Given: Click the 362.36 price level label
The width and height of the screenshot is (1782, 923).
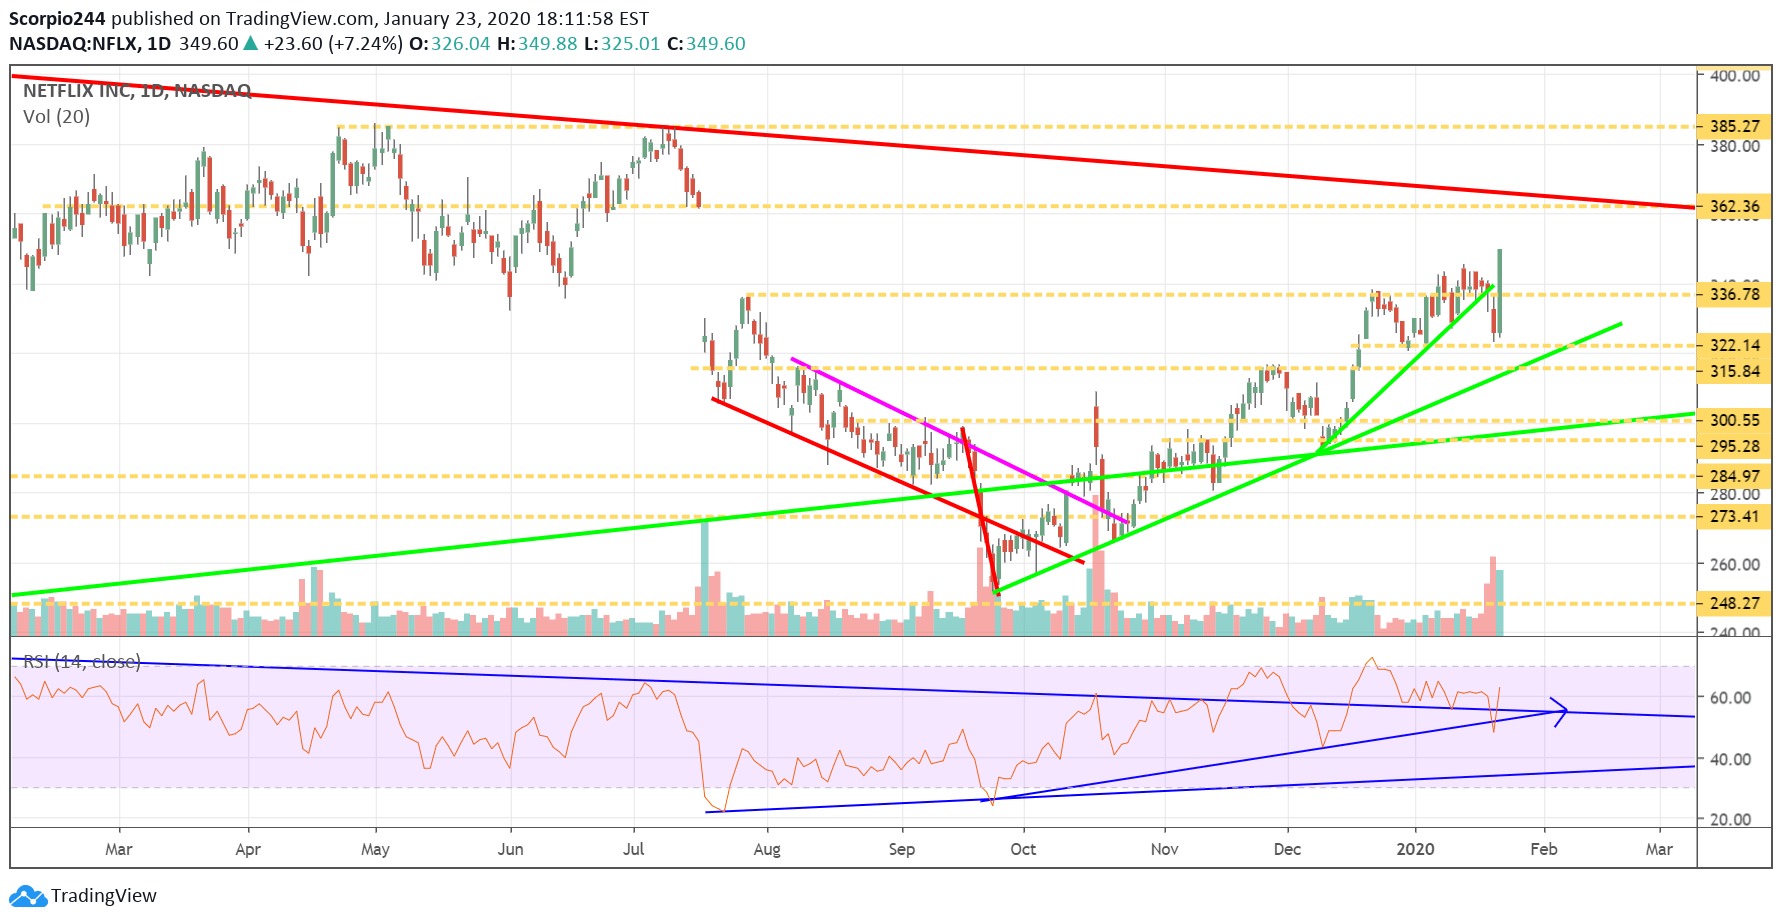Looking at the screenshot, I should (1735, 206).
